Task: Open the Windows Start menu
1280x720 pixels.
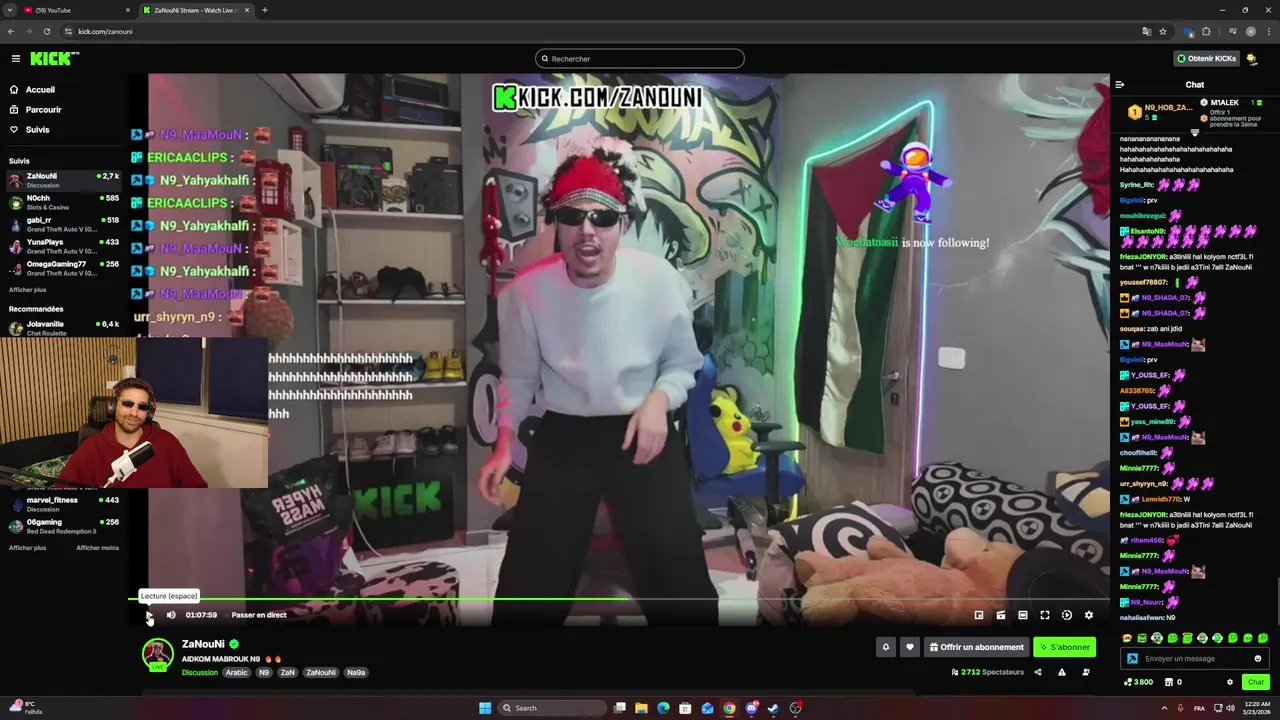Action: (x=485, y=708)
